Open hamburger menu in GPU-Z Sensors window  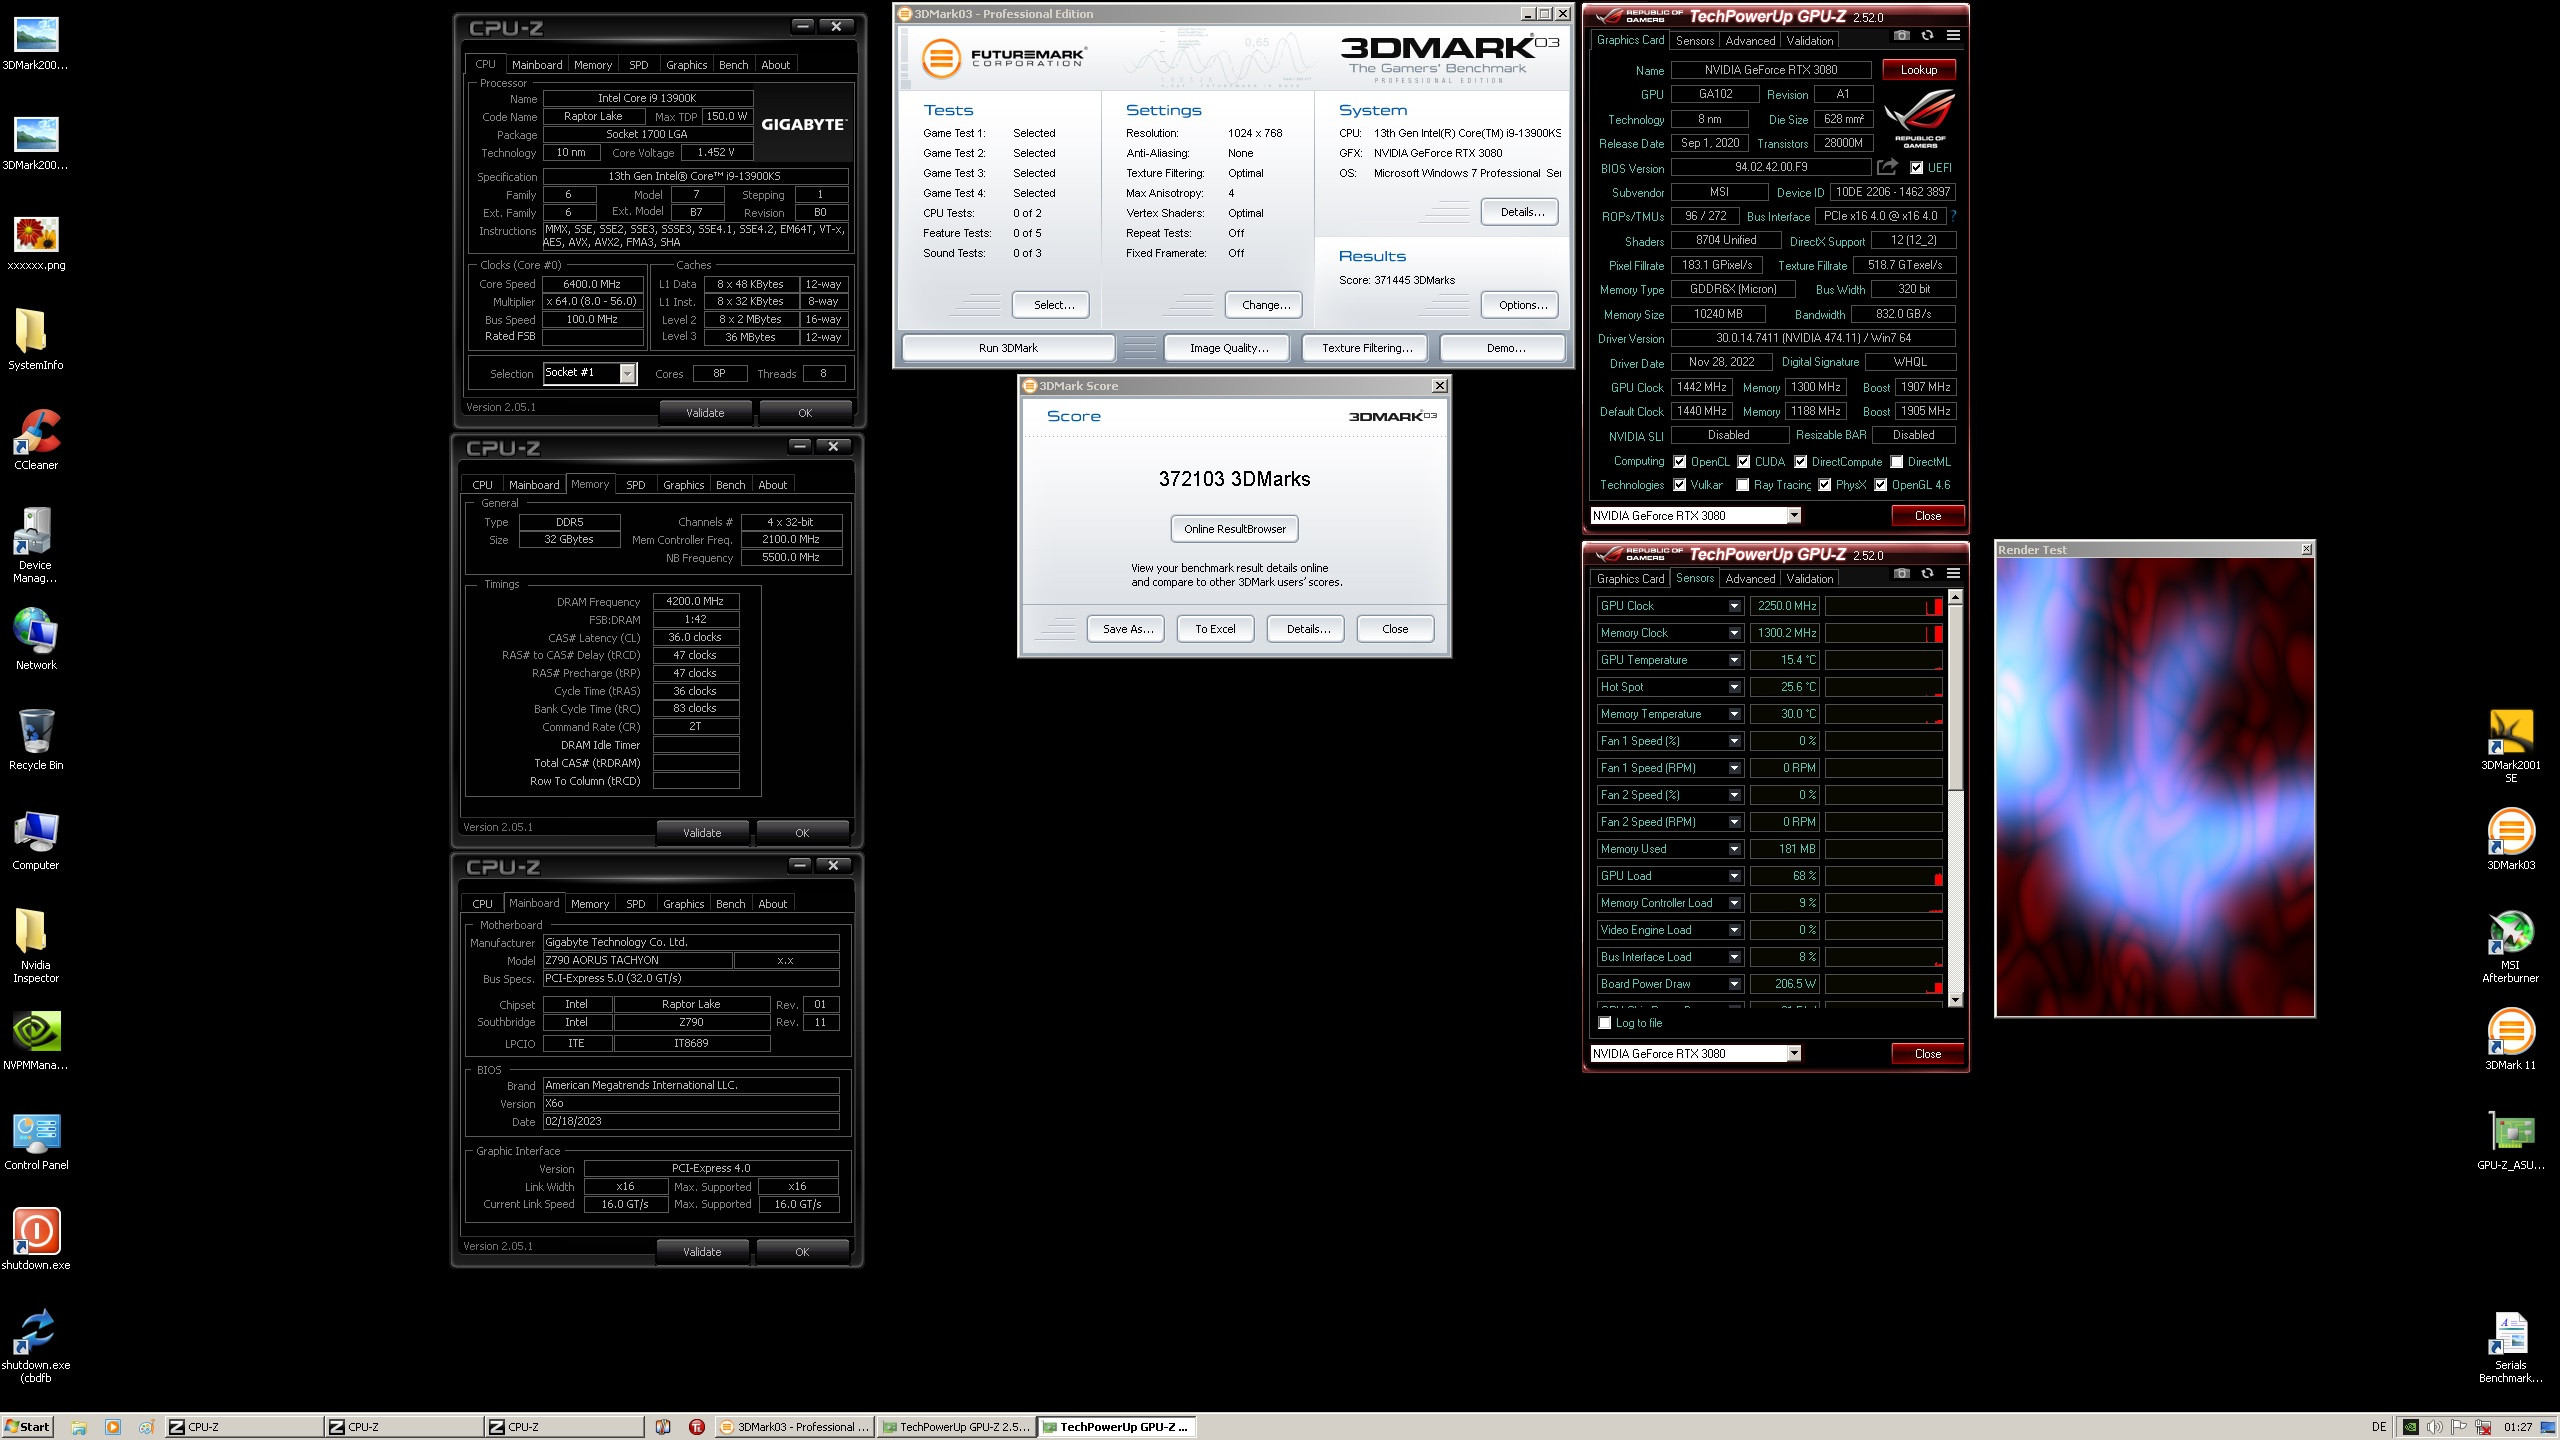1953,574
